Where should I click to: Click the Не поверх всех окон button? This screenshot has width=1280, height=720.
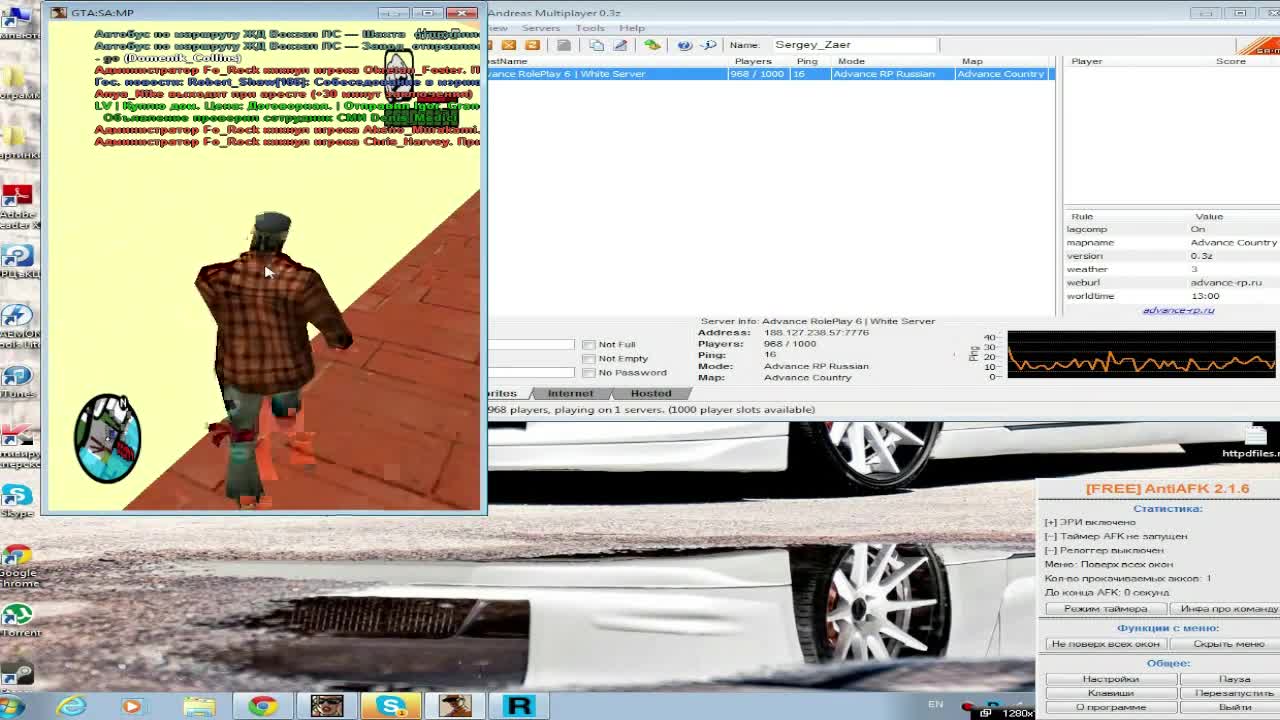(x=1105, y=644)
